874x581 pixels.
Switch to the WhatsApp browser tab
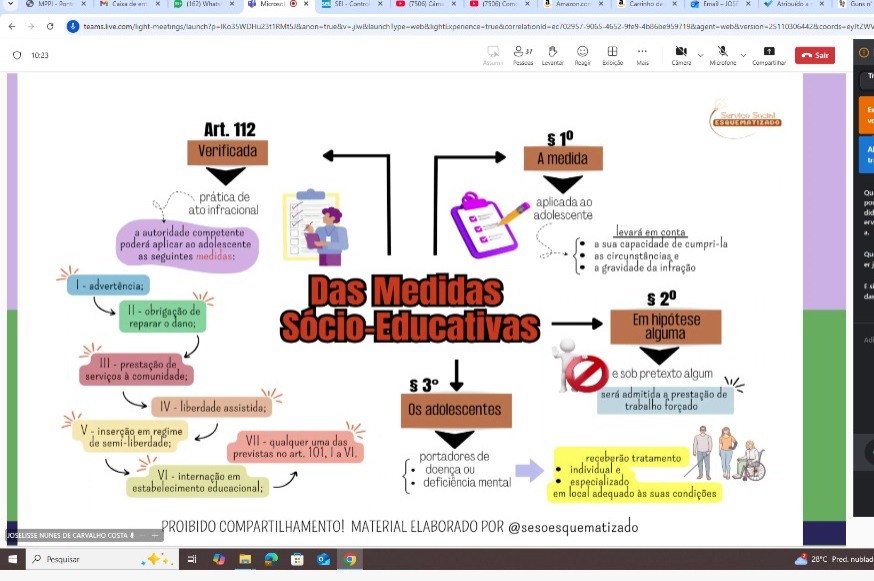[x=200, y=5]
